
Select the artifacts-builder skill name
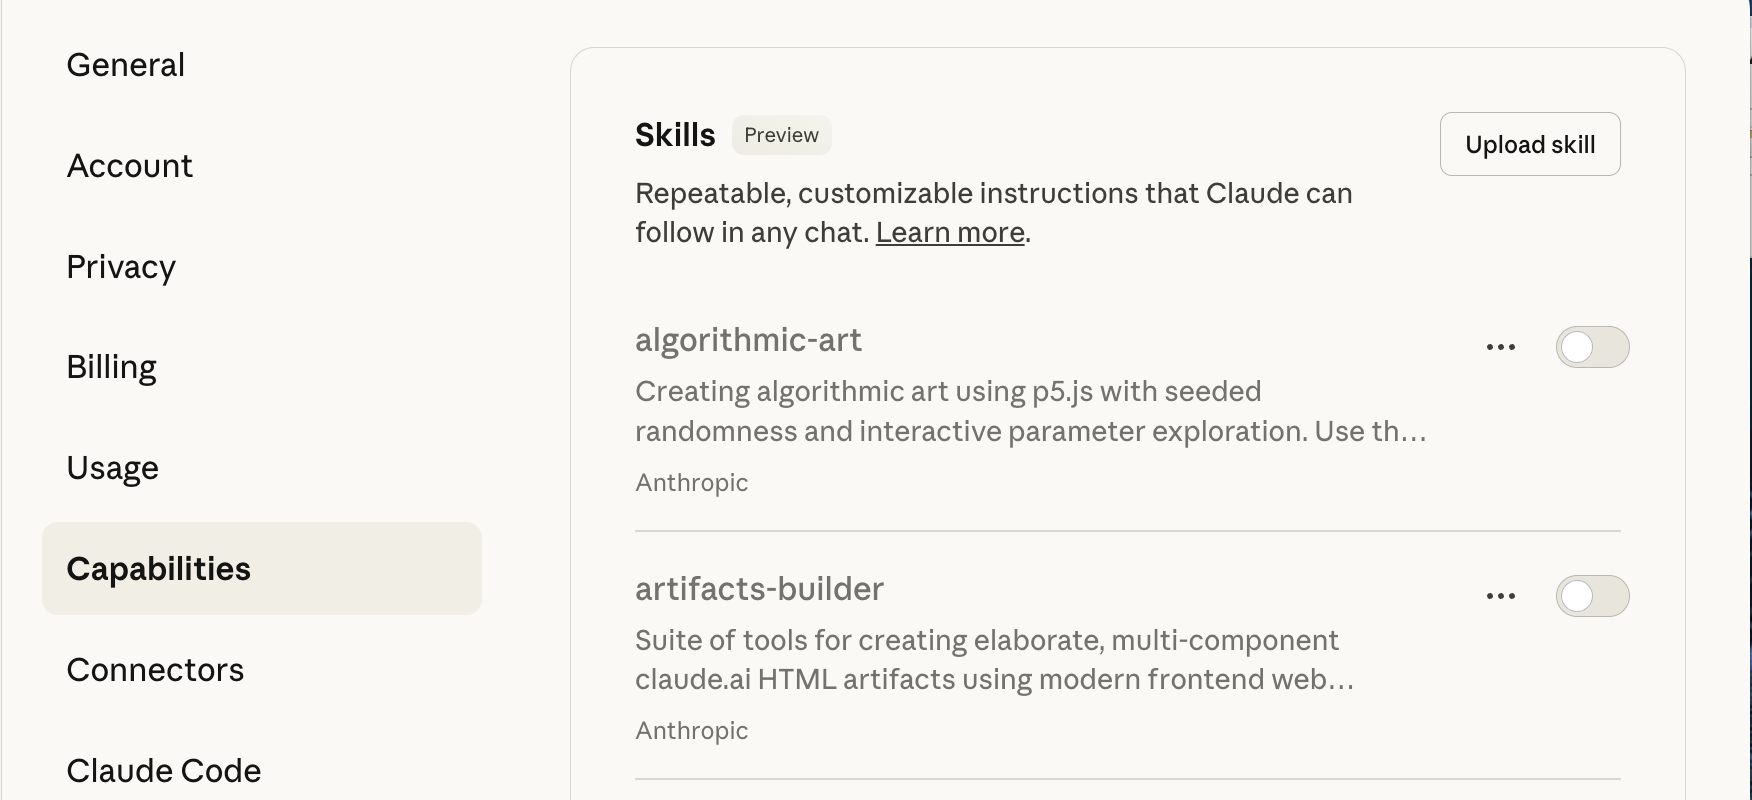760,589
